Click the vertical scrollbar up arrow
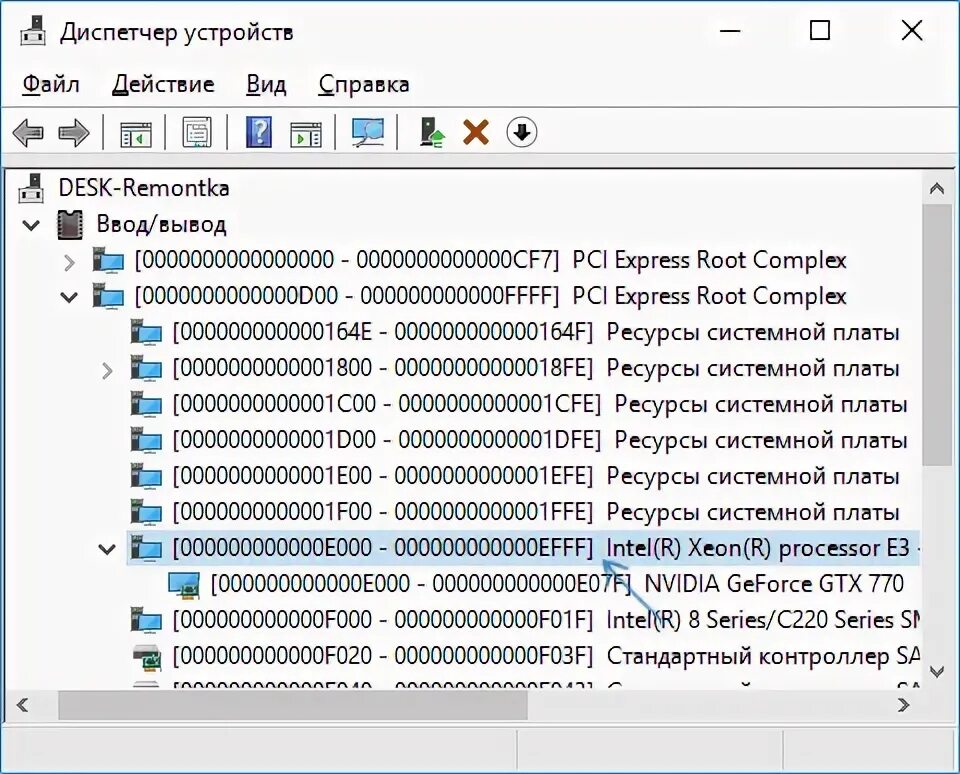The image size is (960, 774). tap(937, 189)
